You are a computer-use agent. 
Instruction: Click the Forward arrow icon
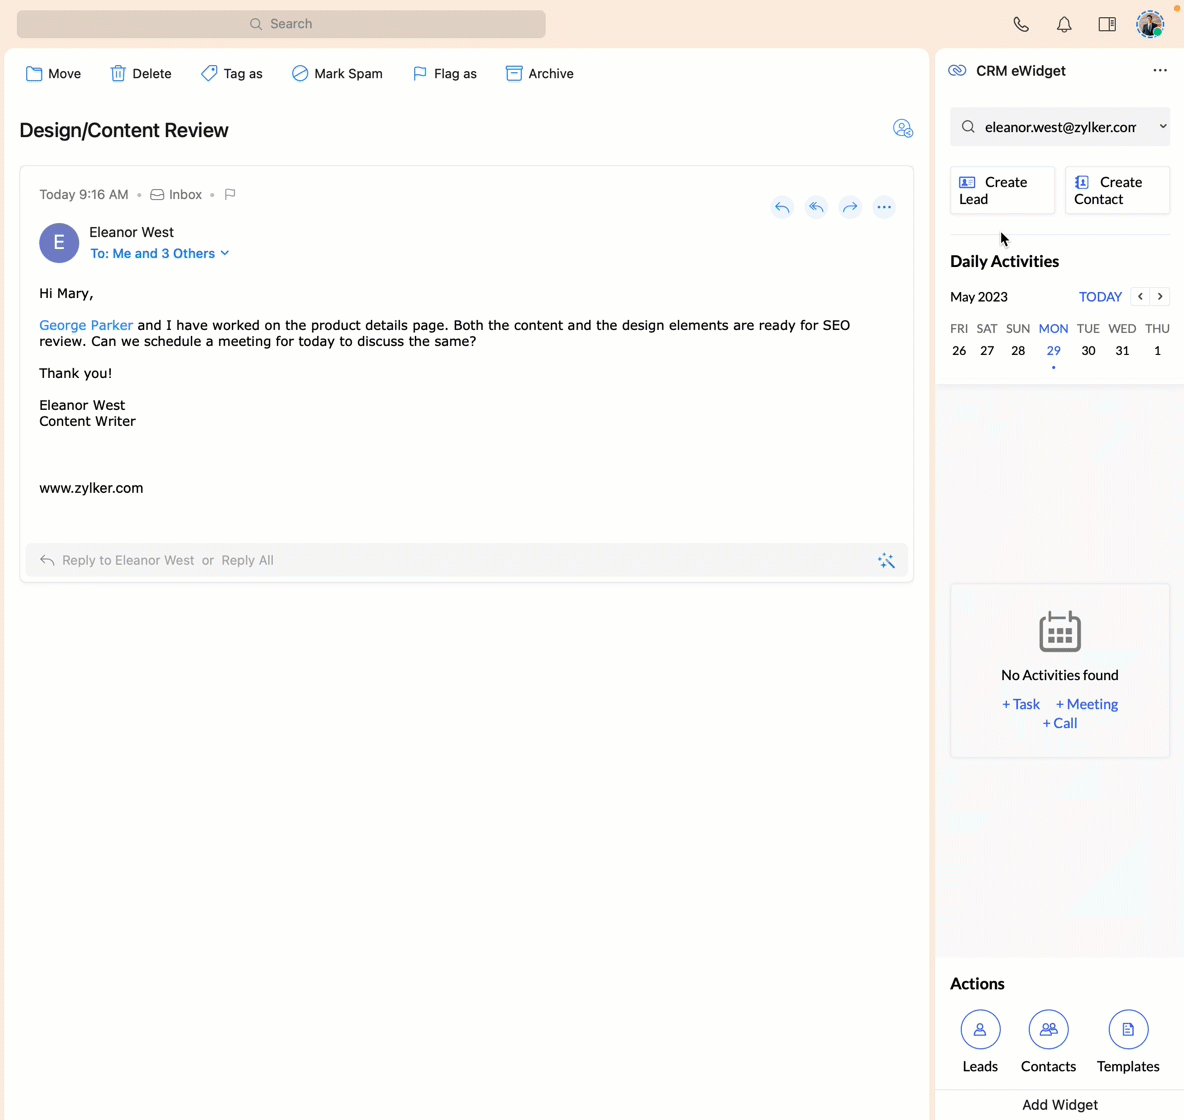(850, 207)
